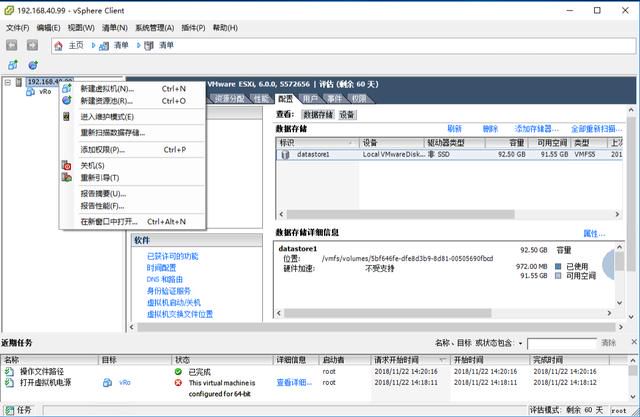The image size is (640, 417).
Task: Click the task icon for 操作文件路径 row
Action: [x=9, y=372]
